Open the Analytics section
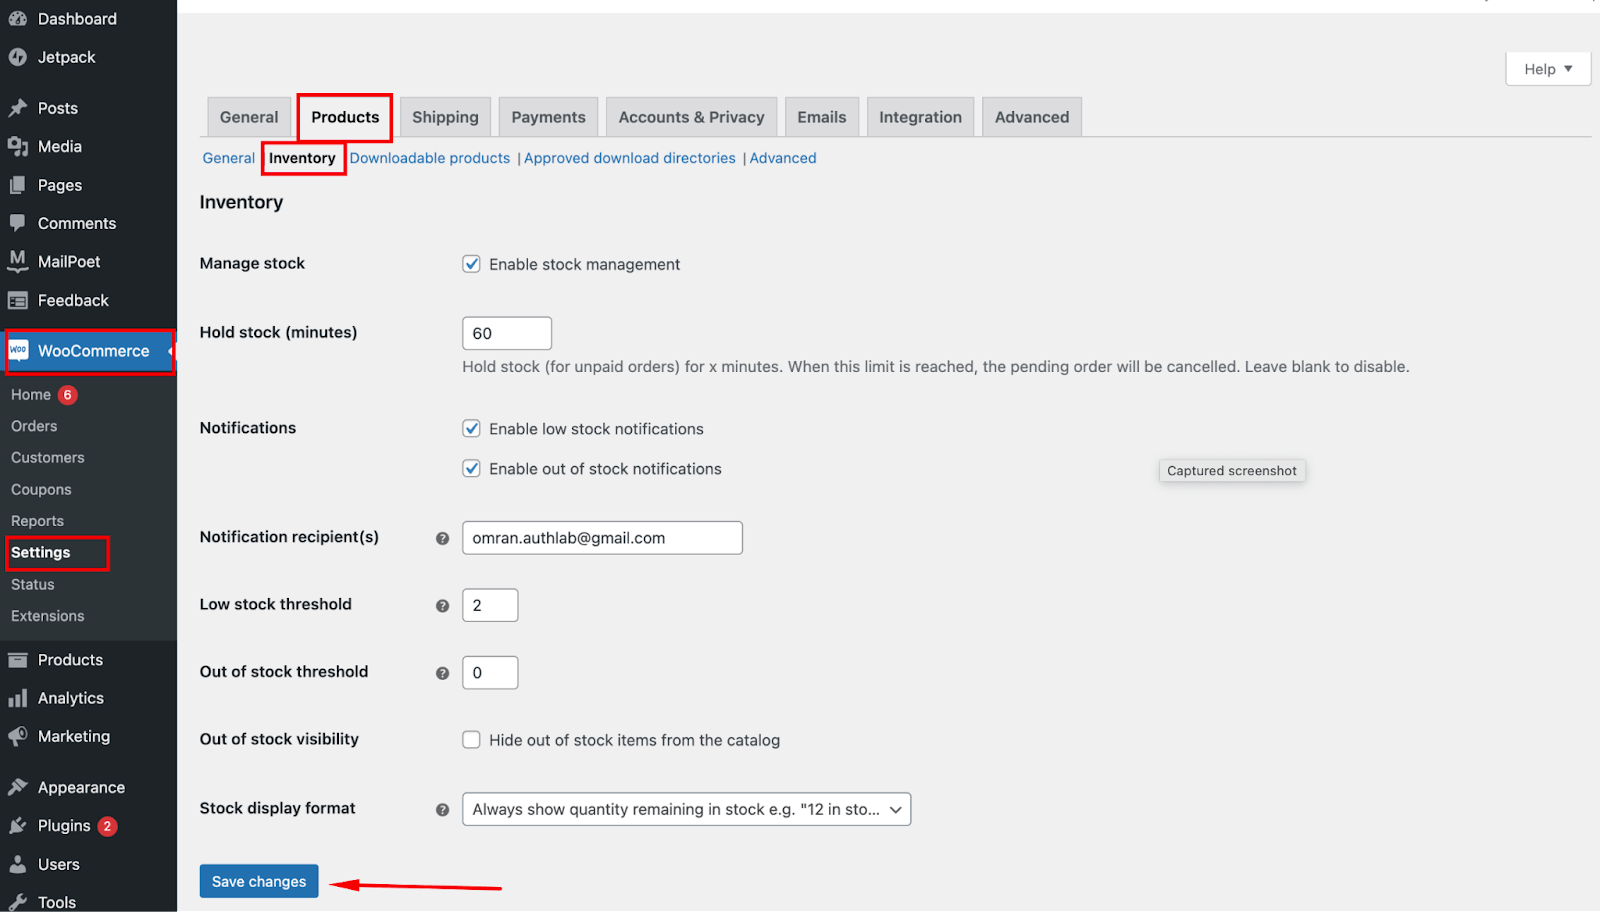 tap(20, 697)
